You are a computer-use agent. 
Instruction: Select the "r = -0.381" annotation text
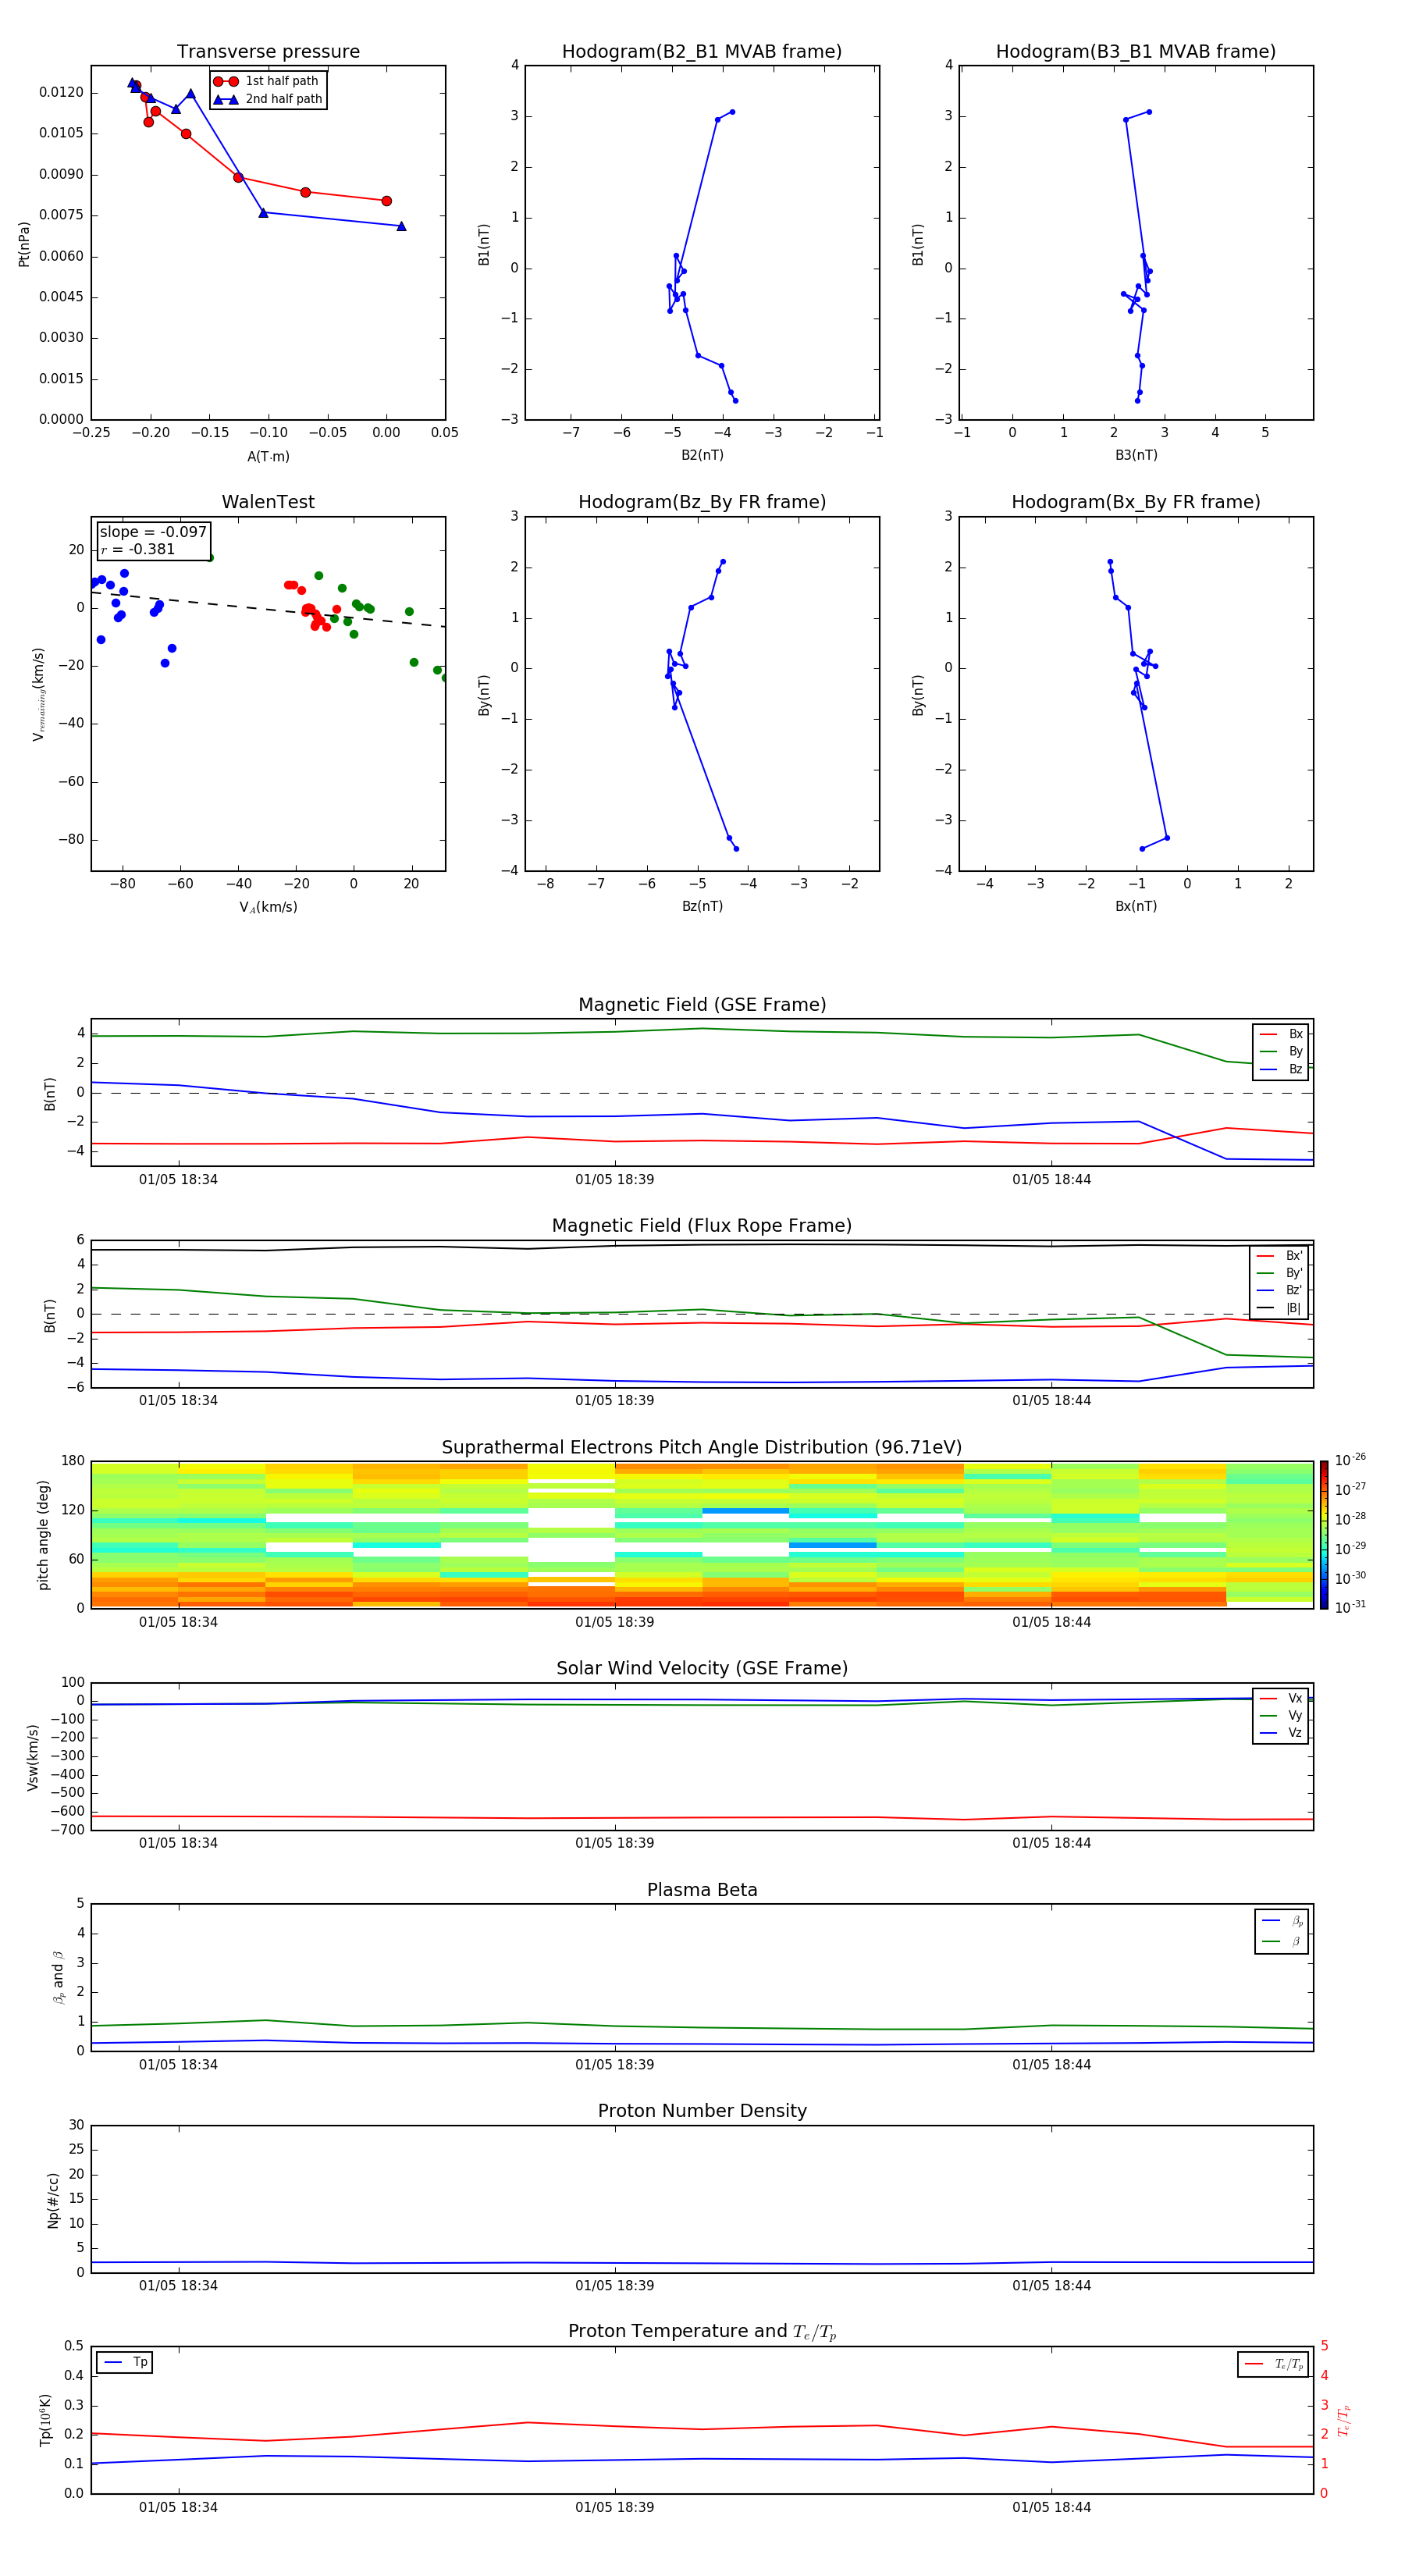(x=138, y=549)
